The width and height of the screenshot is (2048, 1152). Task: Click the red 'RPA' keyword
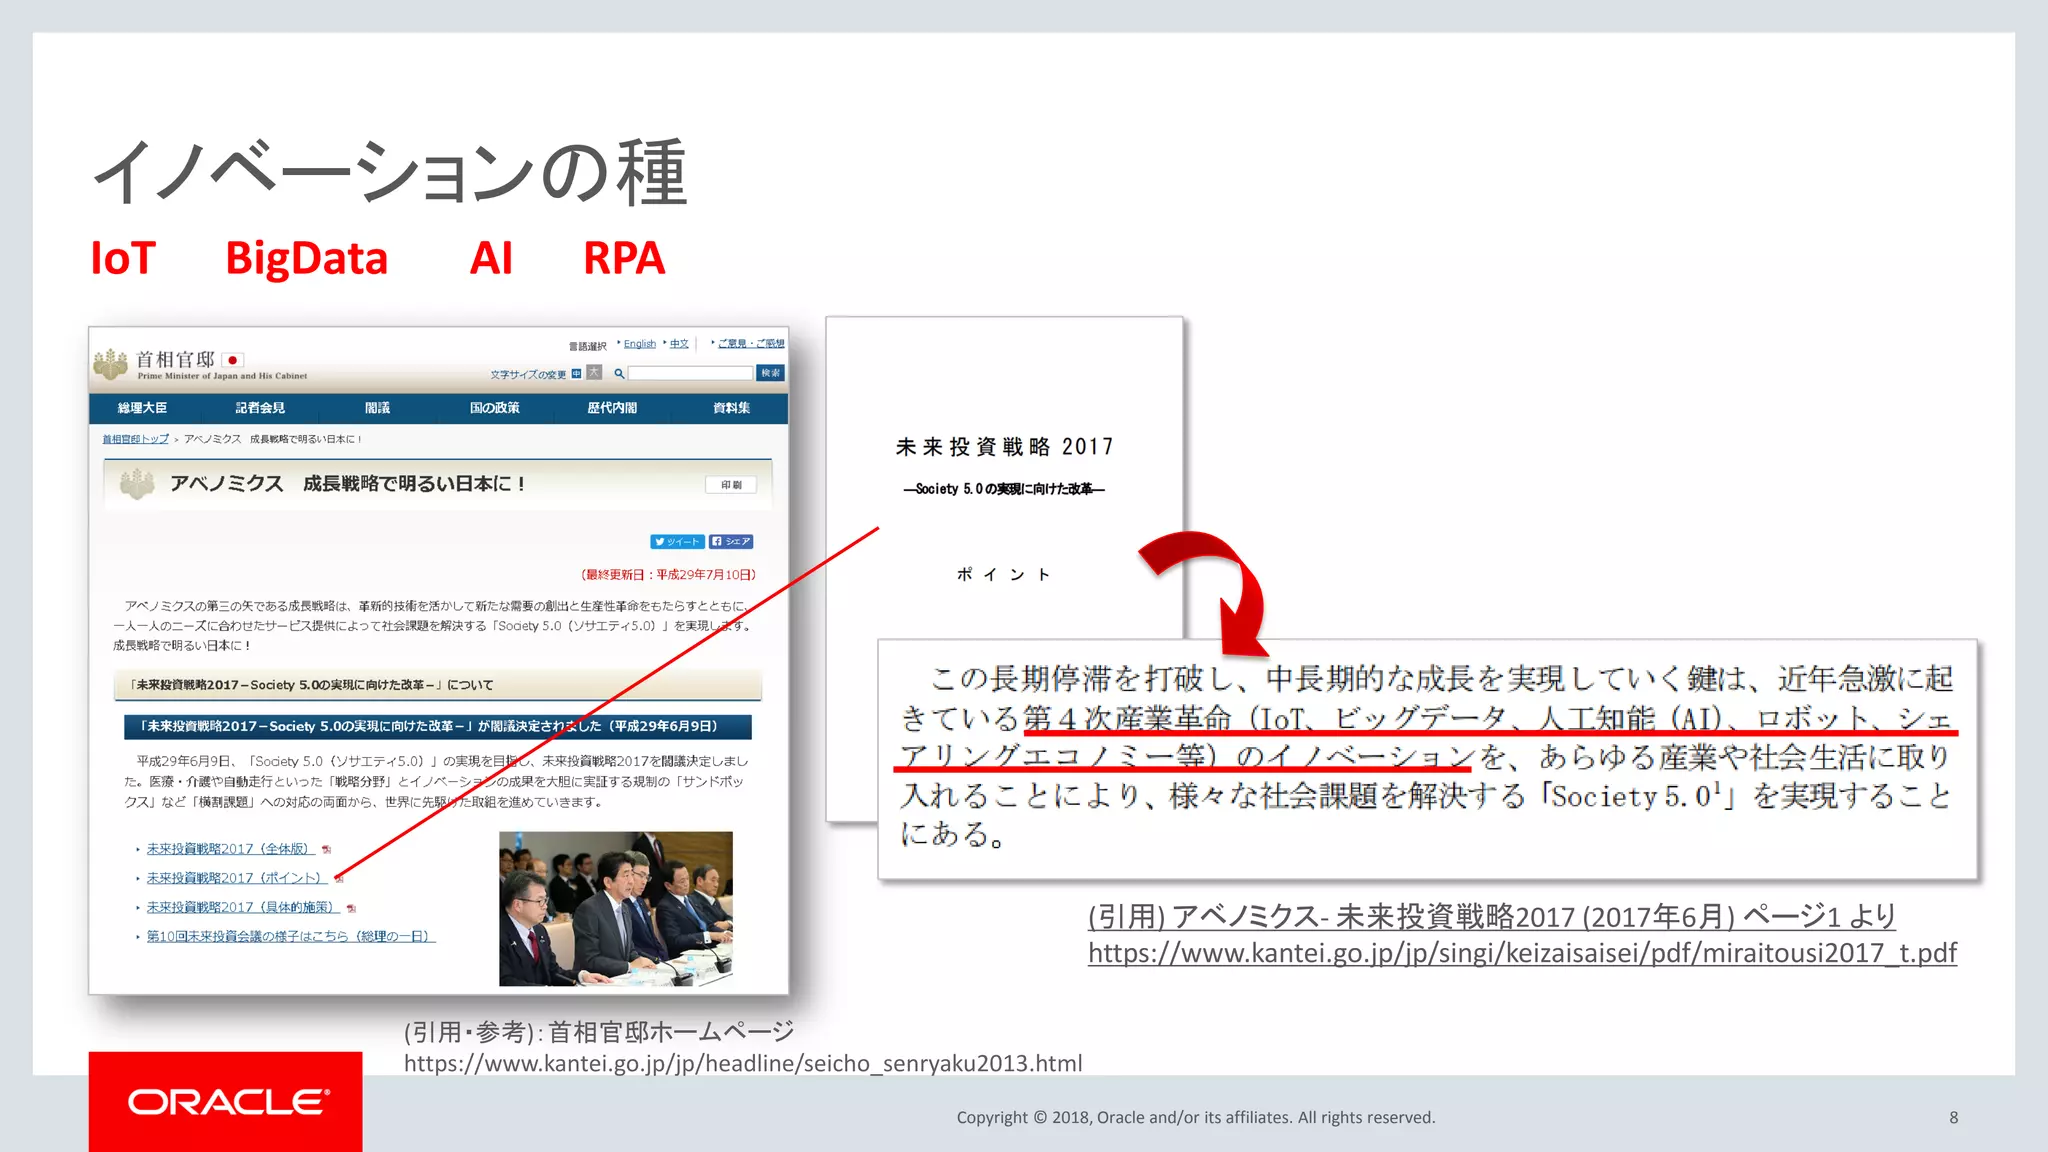[624, 258]
